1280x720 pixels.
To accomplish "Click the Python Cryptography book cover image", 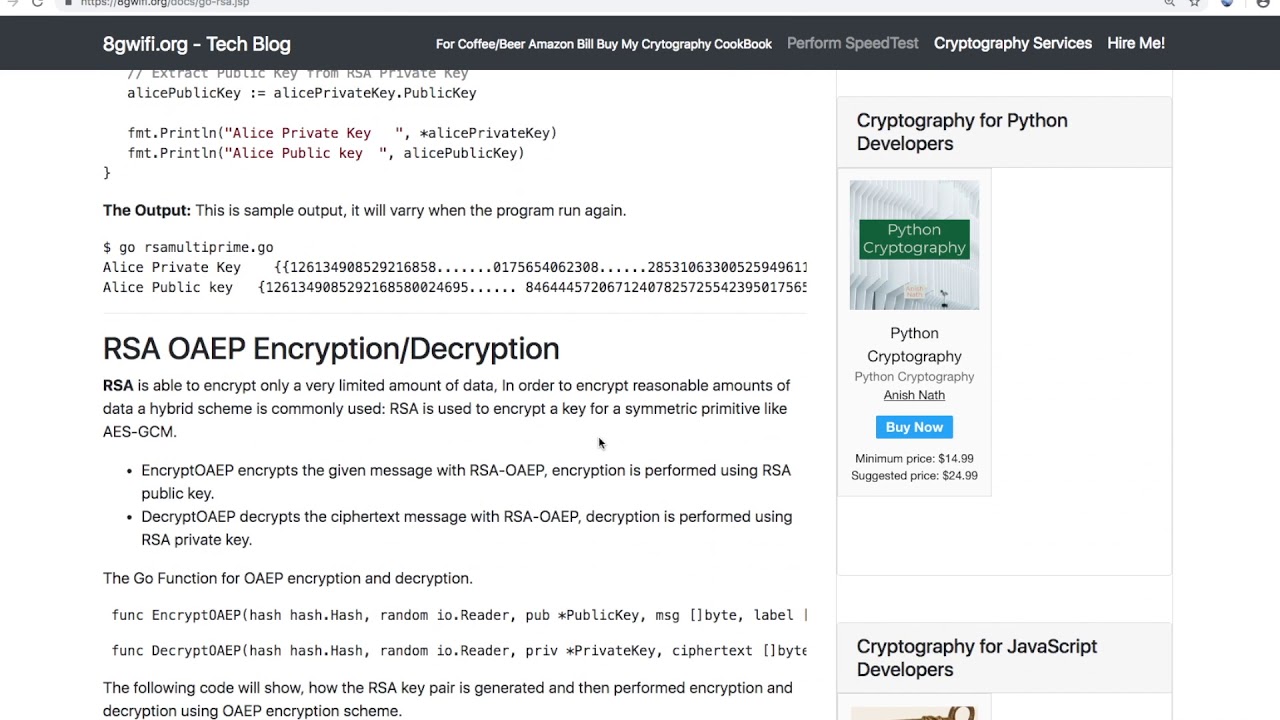I will pyautogui.click(x=914, y=245).
